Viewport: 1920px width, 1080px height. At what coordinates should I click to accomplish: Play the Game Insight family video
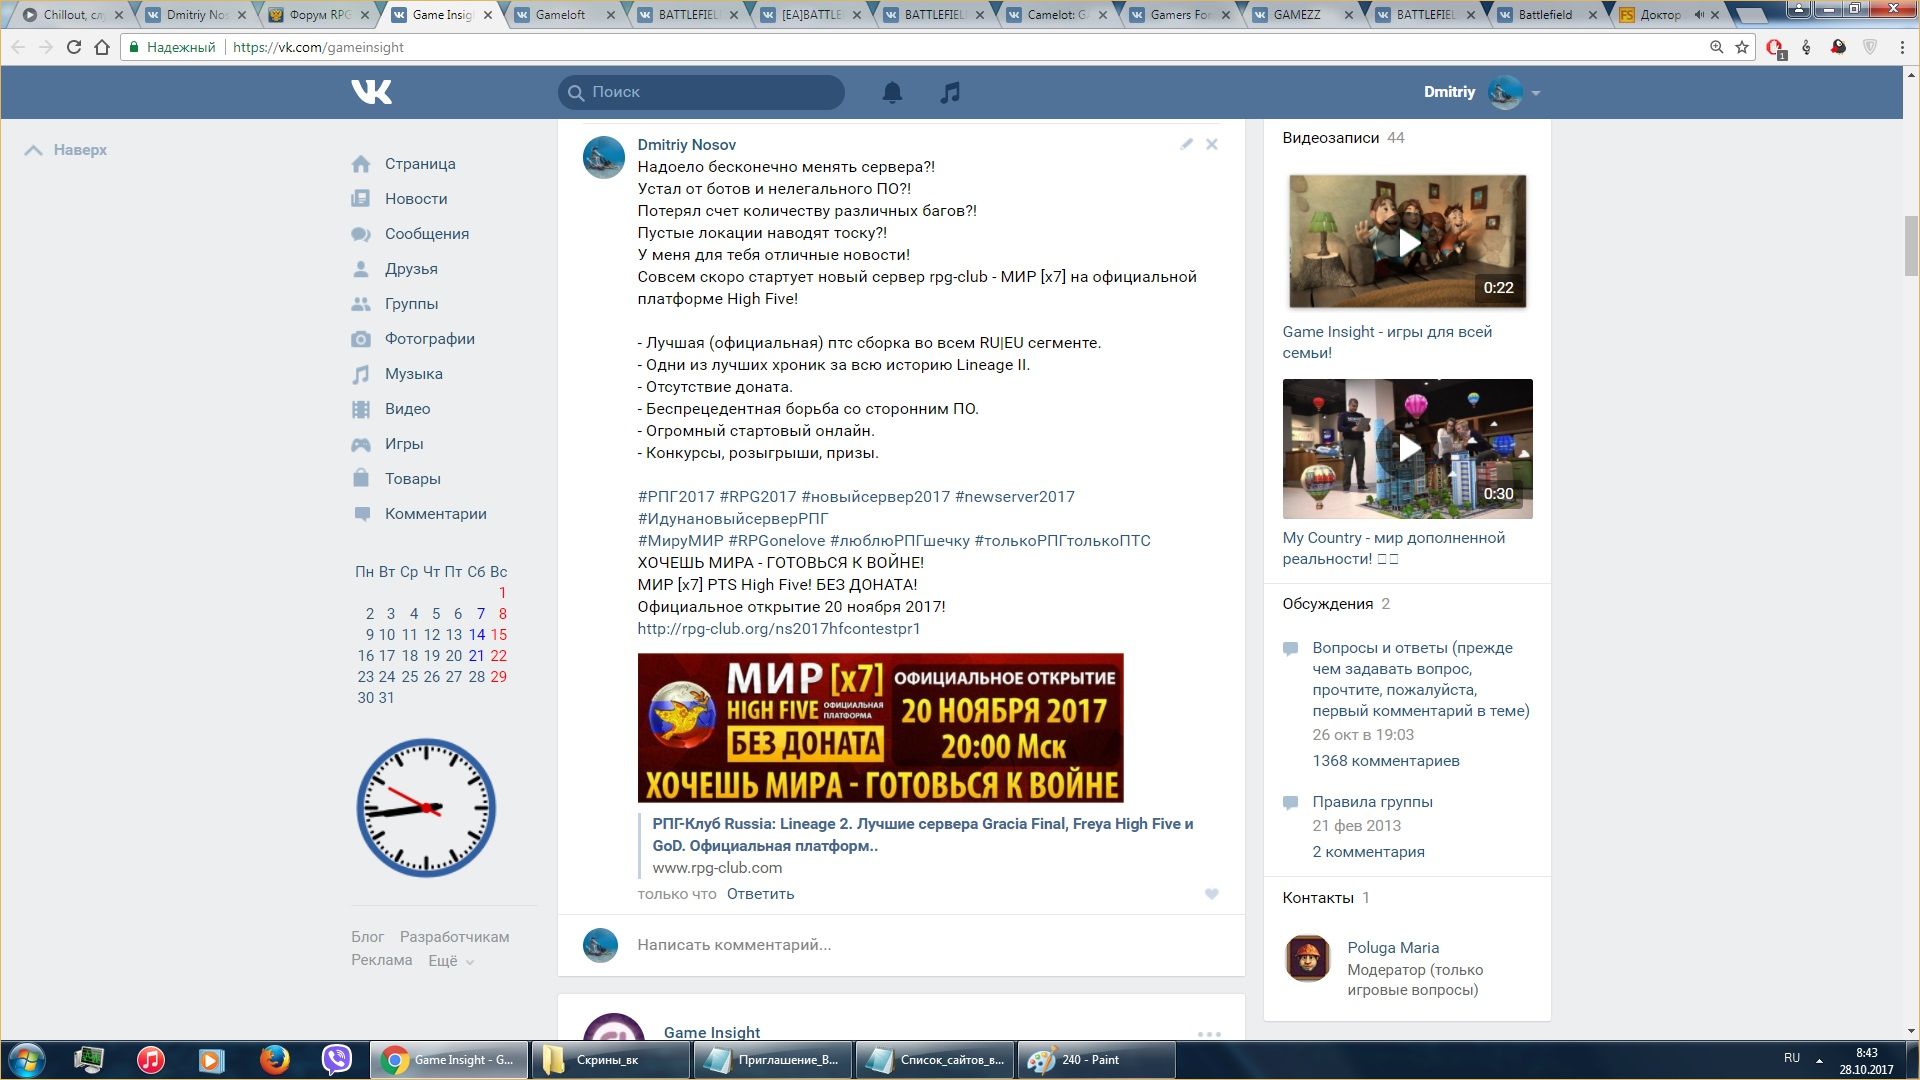tap(1407, 242)
